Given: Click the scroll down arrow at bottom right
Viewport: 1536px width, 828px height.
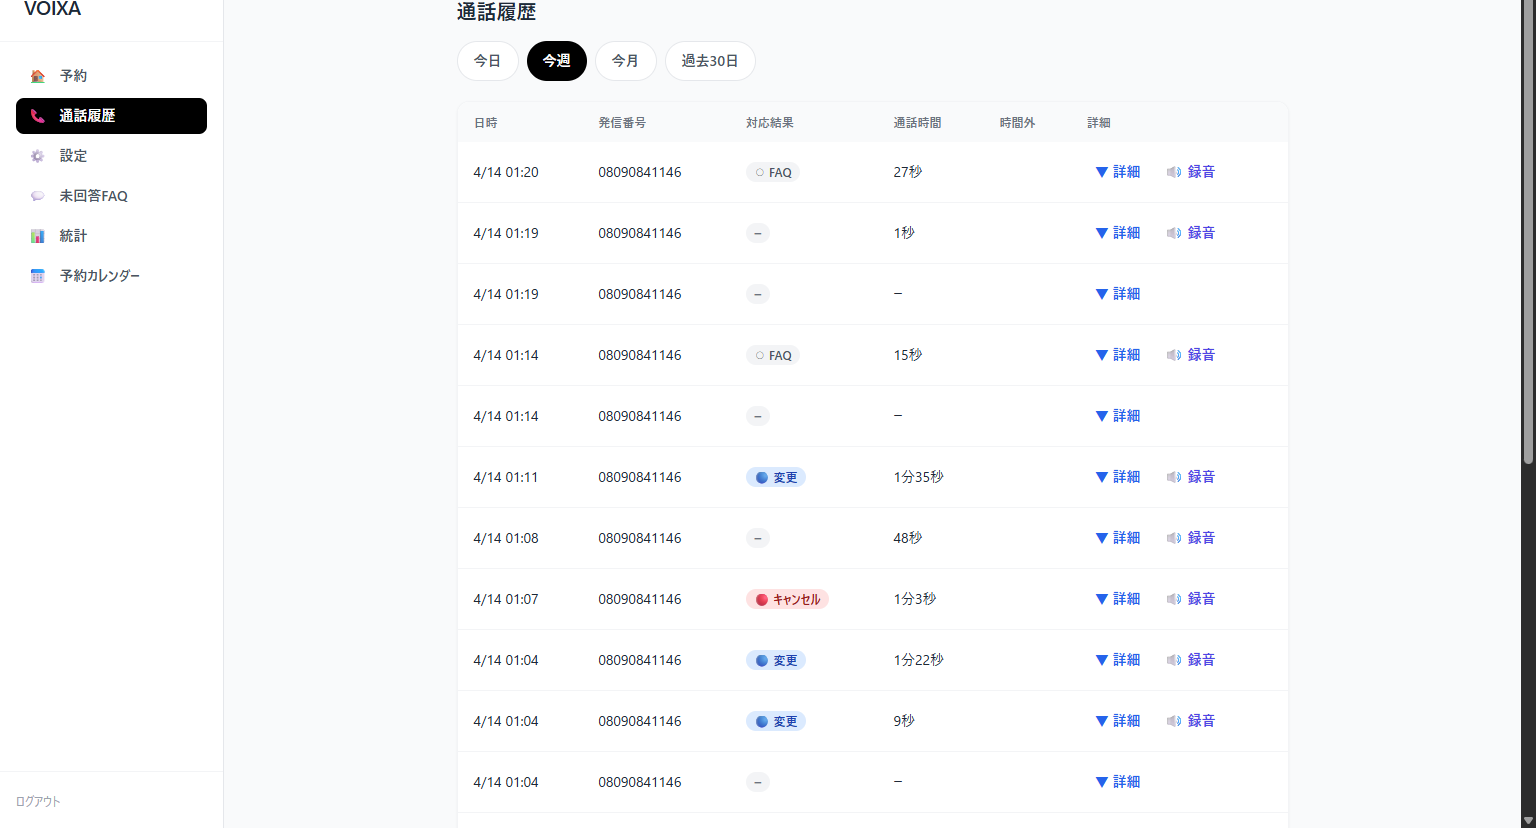Looking at the screenshot, I should click(x=1527, y=820).
